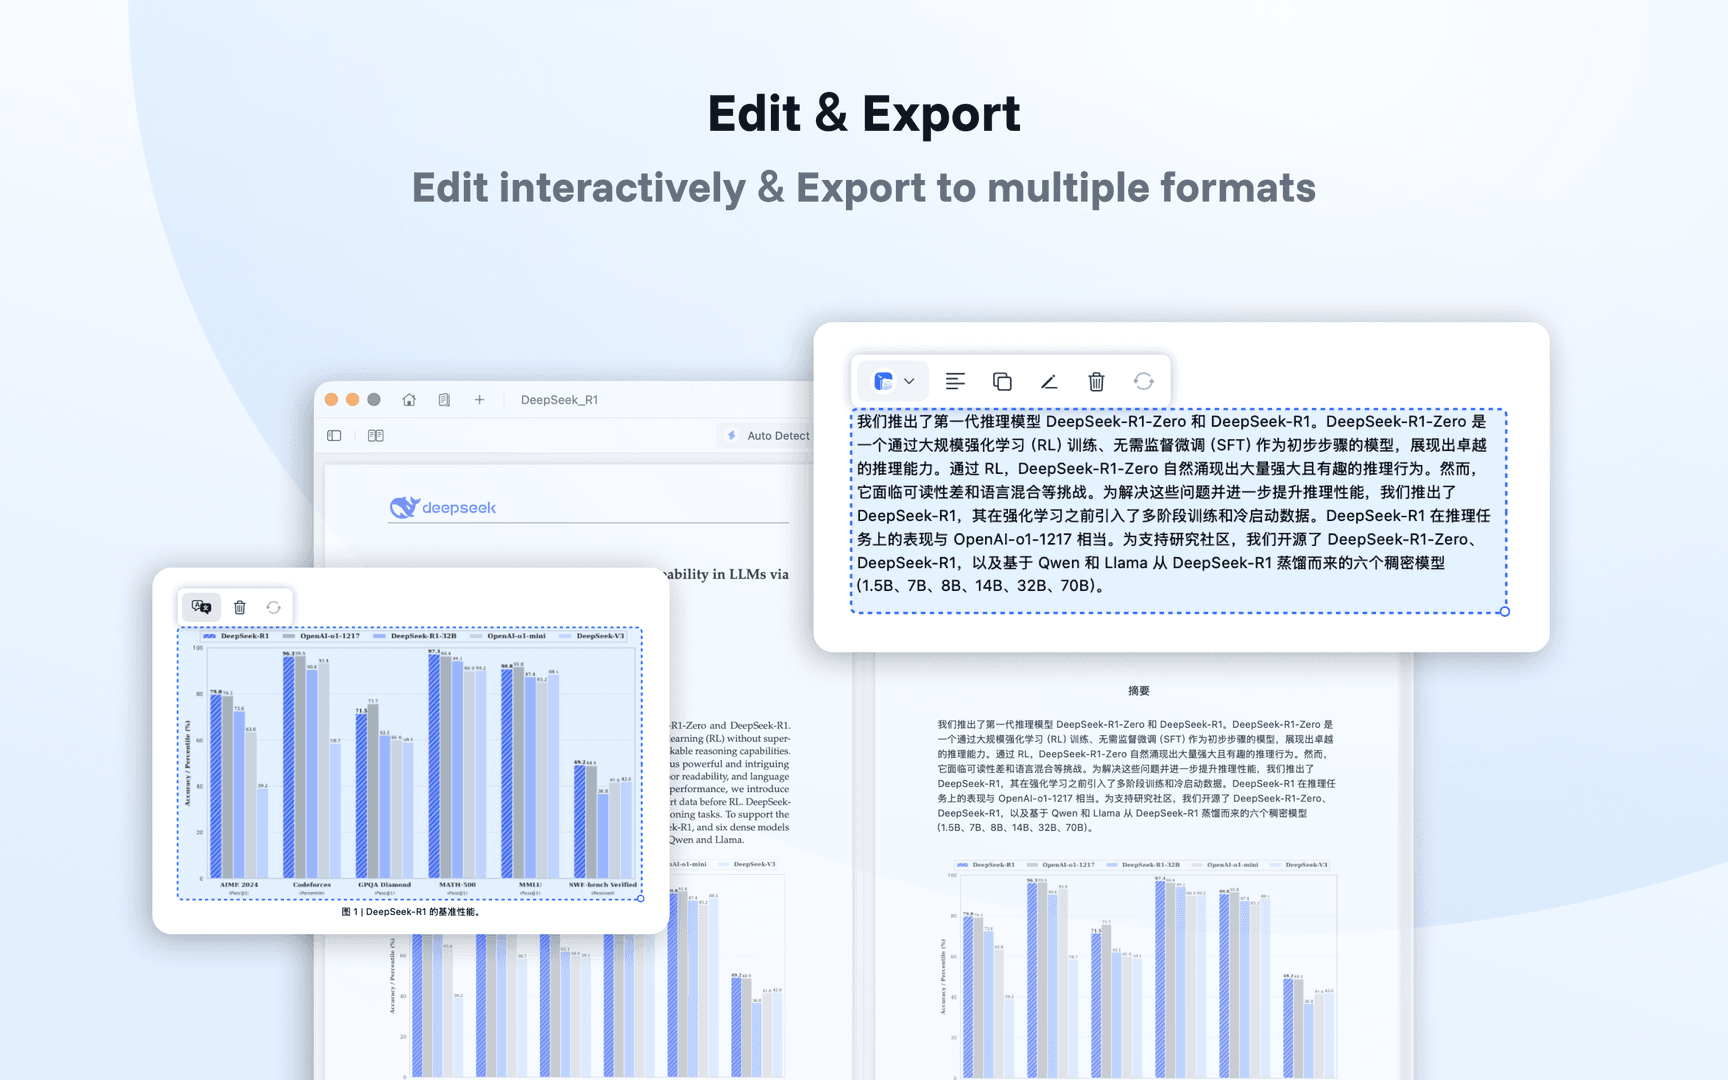Toggle the side-by-side reading view icon

[x=376, y=436]
